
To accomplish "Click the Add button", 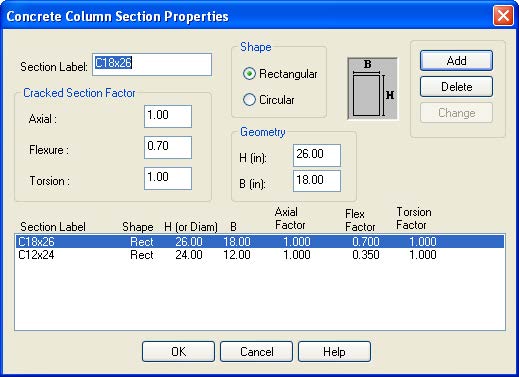I will (x=456, y=61).
